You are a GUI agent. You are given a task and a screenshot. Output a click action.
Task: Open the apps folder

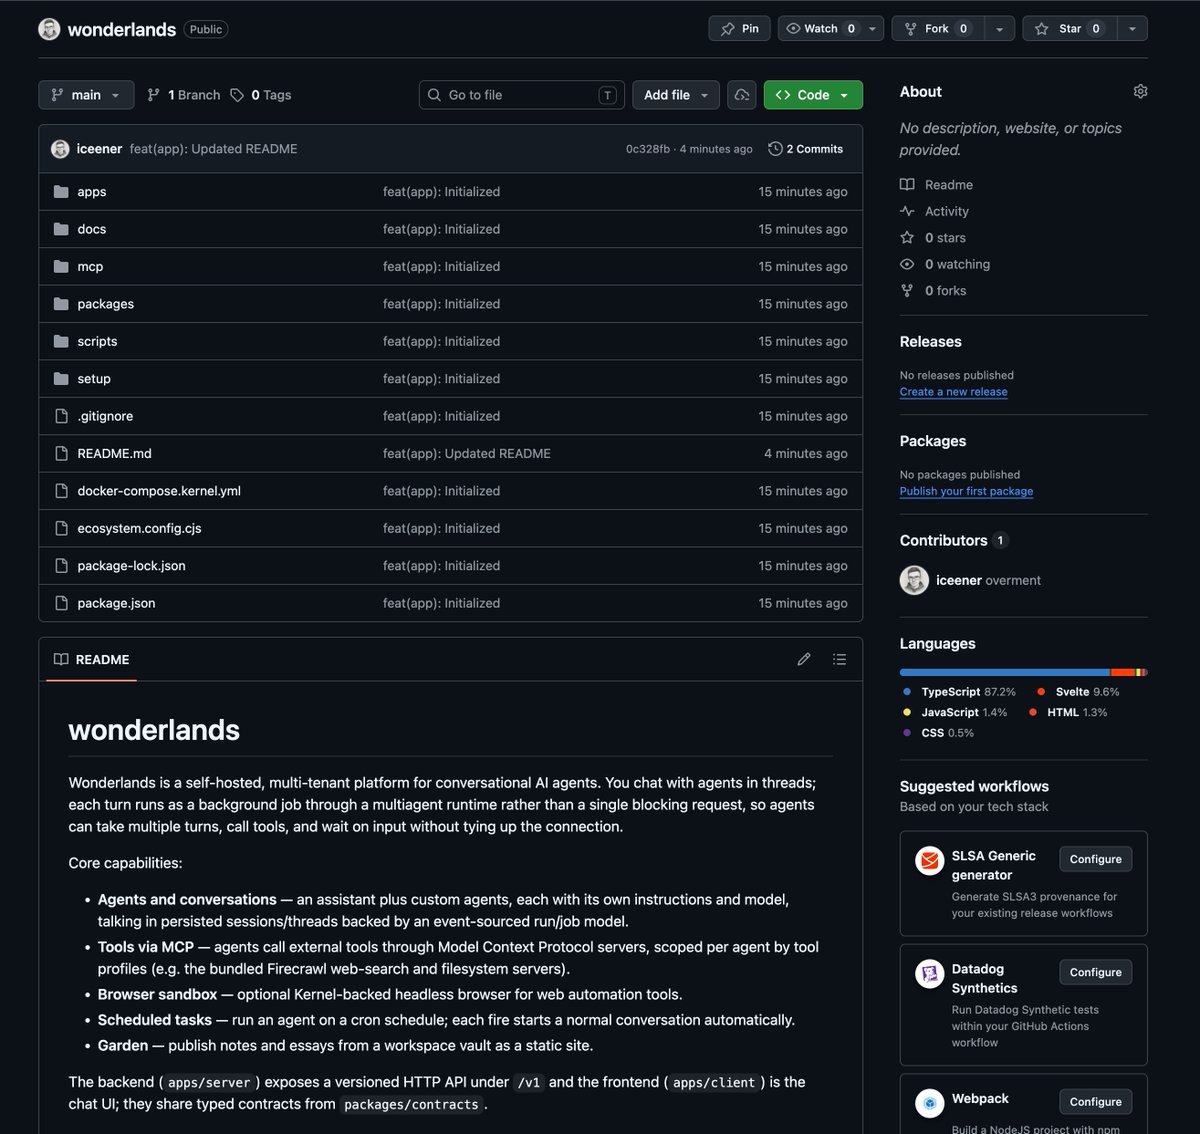(x=92, y=192)
